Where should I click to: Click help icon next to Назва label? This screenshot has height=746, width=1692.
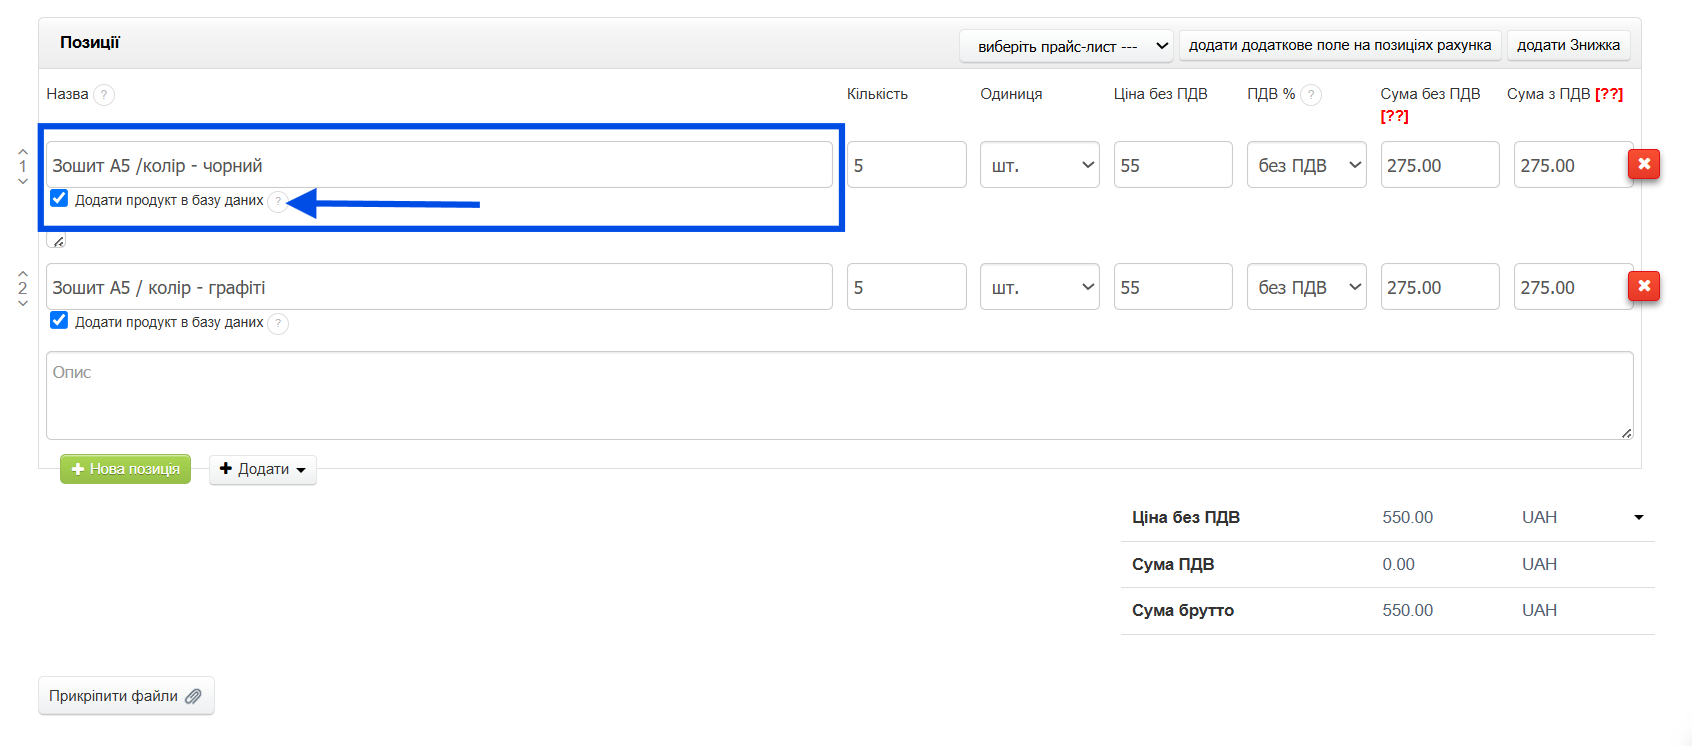[x=104, y=95]
